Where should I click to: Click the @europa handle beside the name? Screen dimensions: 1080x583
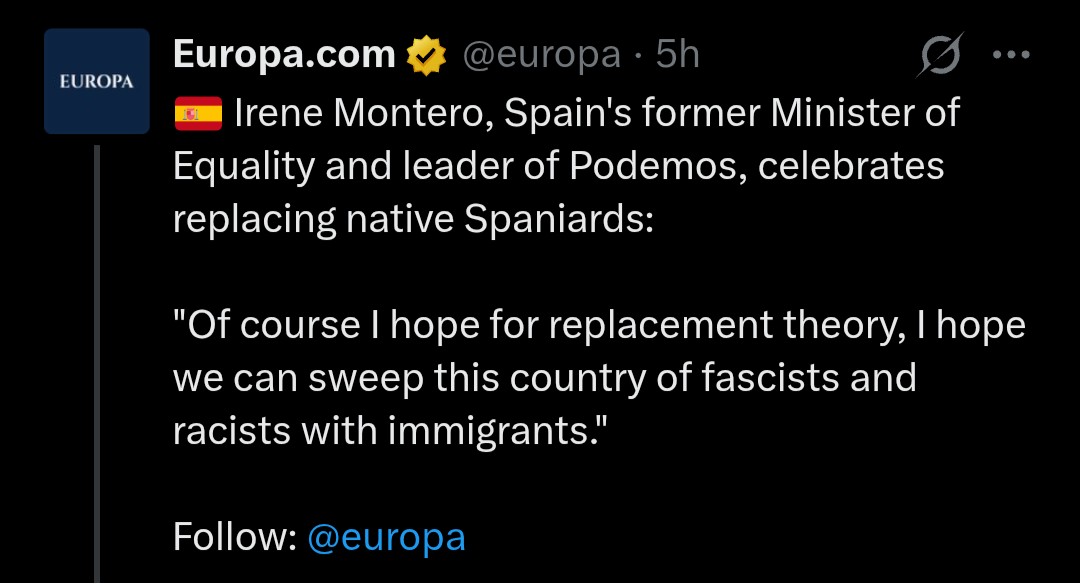coord(541,55)
